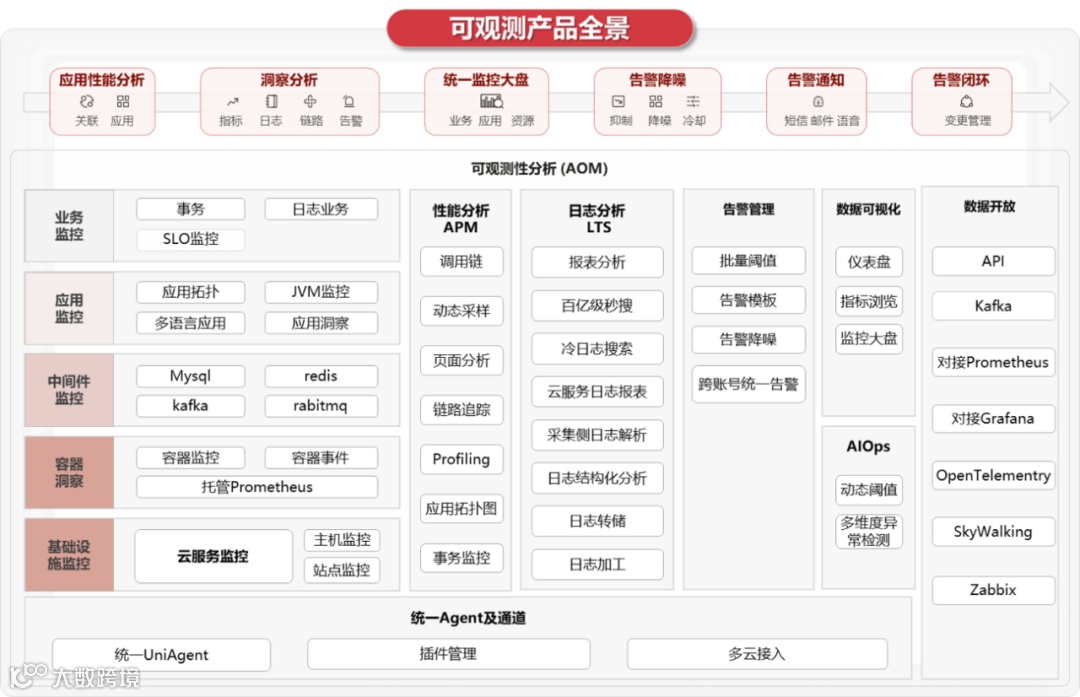Select the 多维度异常检测 box
Image resolution: width=1080 pixels, height=697 pixels.
click(x=869, y=531)
